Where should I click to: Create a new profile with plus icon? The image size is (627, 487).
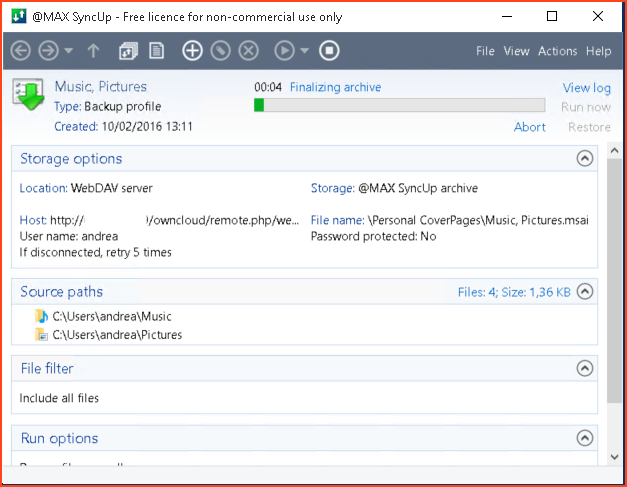(192, 51)
